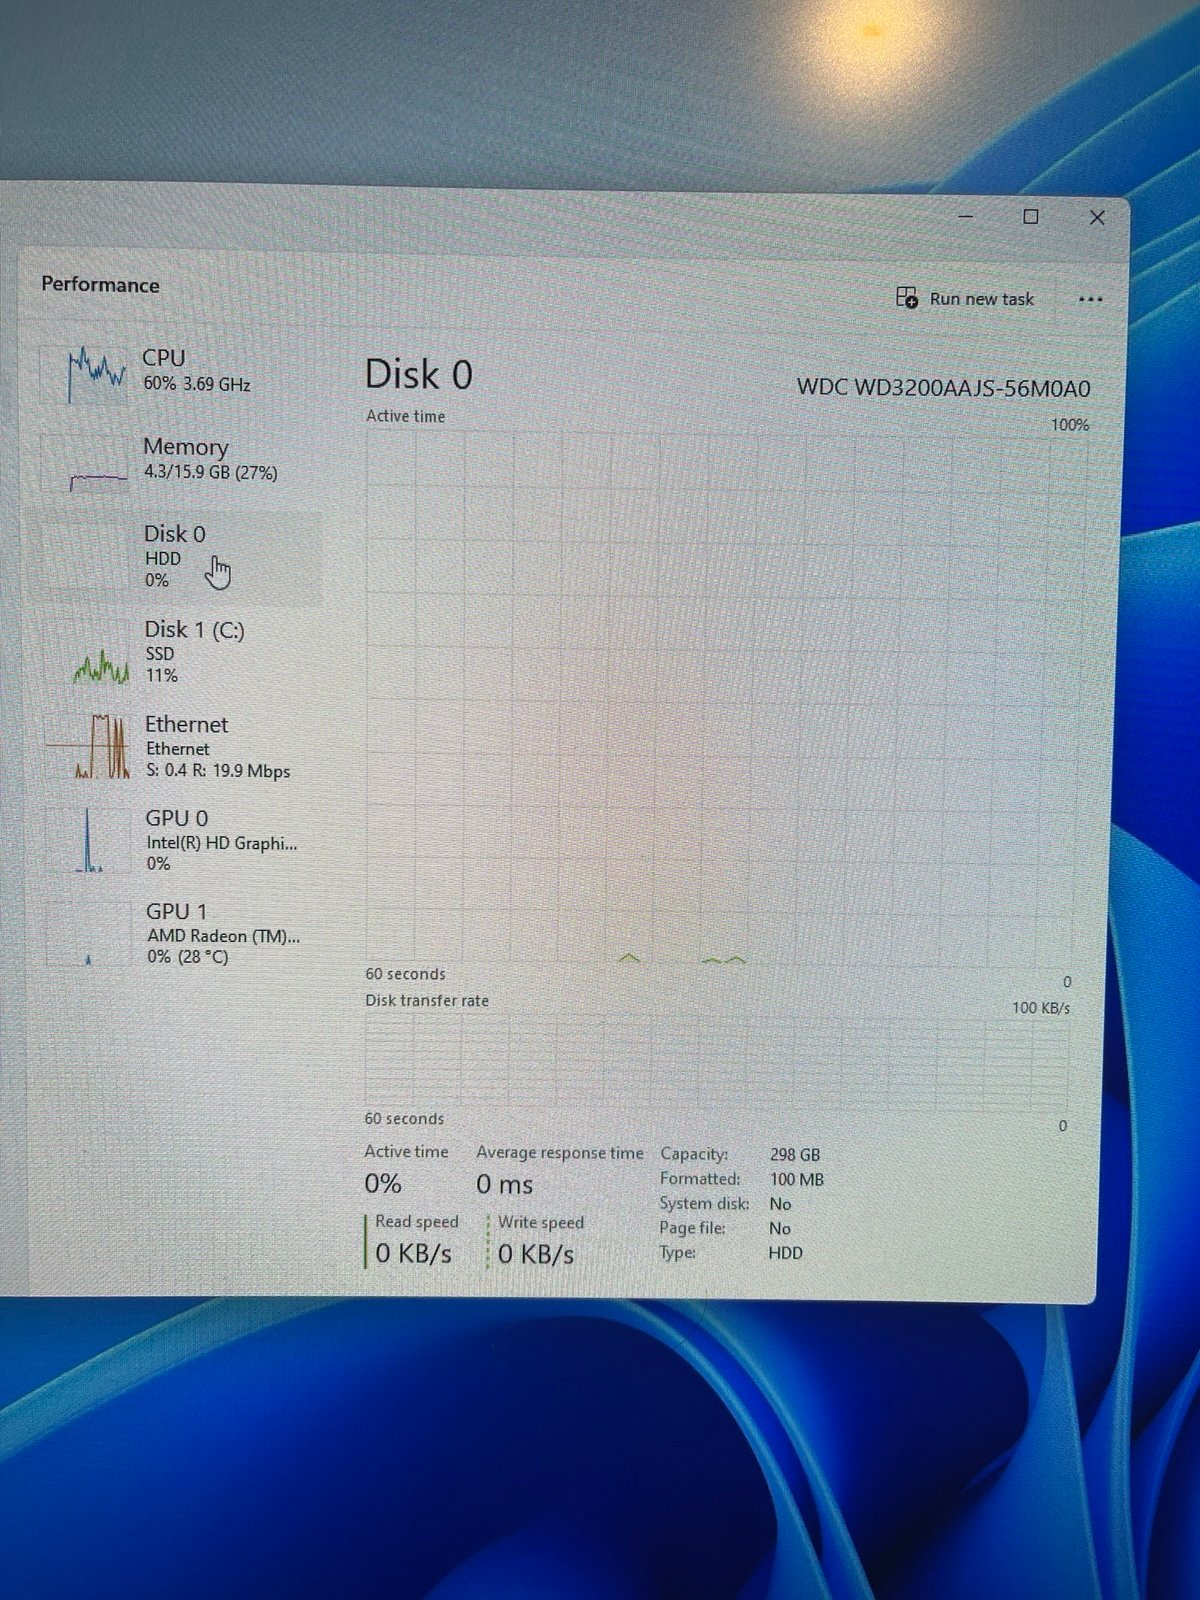Screen dimensions: 1200x1600
Task: Click the 100 KB/s transfer scale label
Action: pos(1041,1008)
